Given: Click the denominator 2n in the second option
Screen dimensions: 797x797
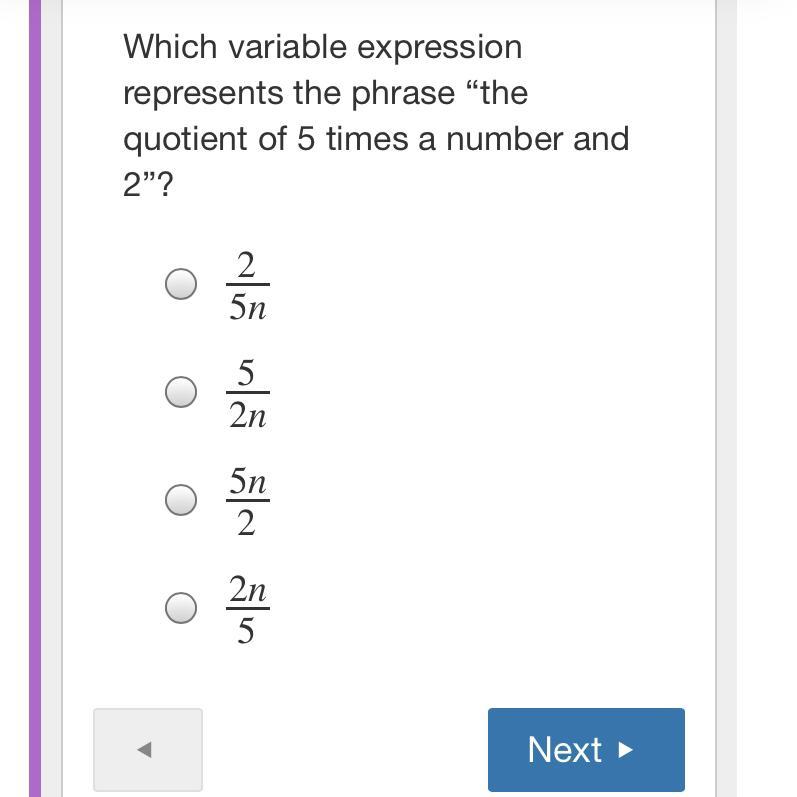Looking at the screenshot, I should [248, 415].
